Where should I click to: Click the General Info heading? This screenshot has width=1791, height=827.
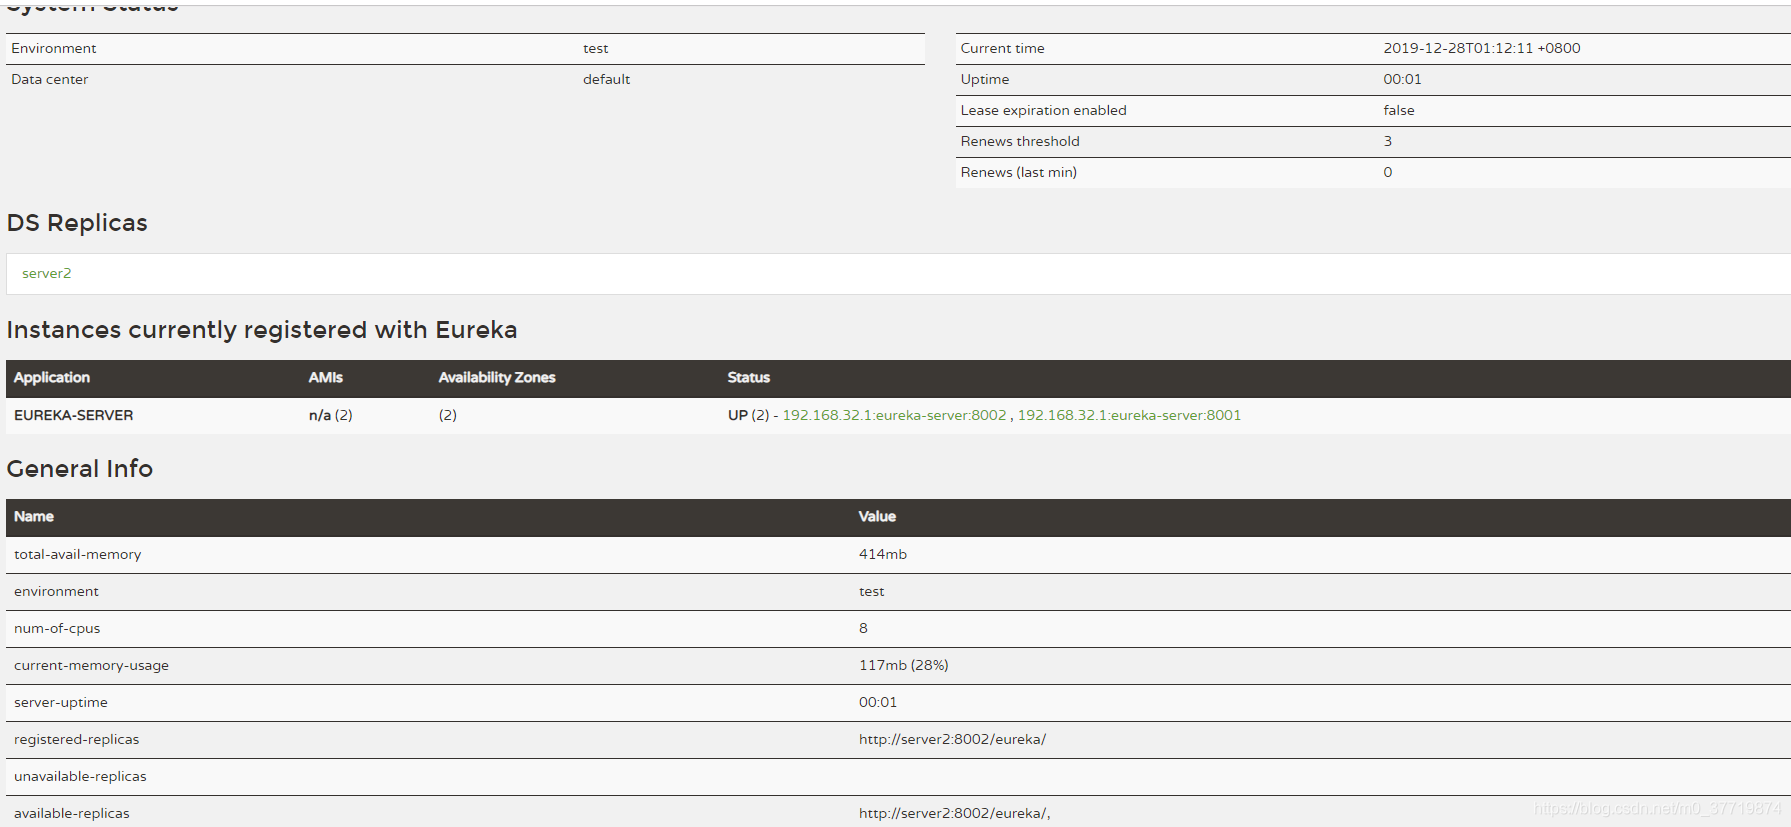pyautogui.click(x=80, y=469)
